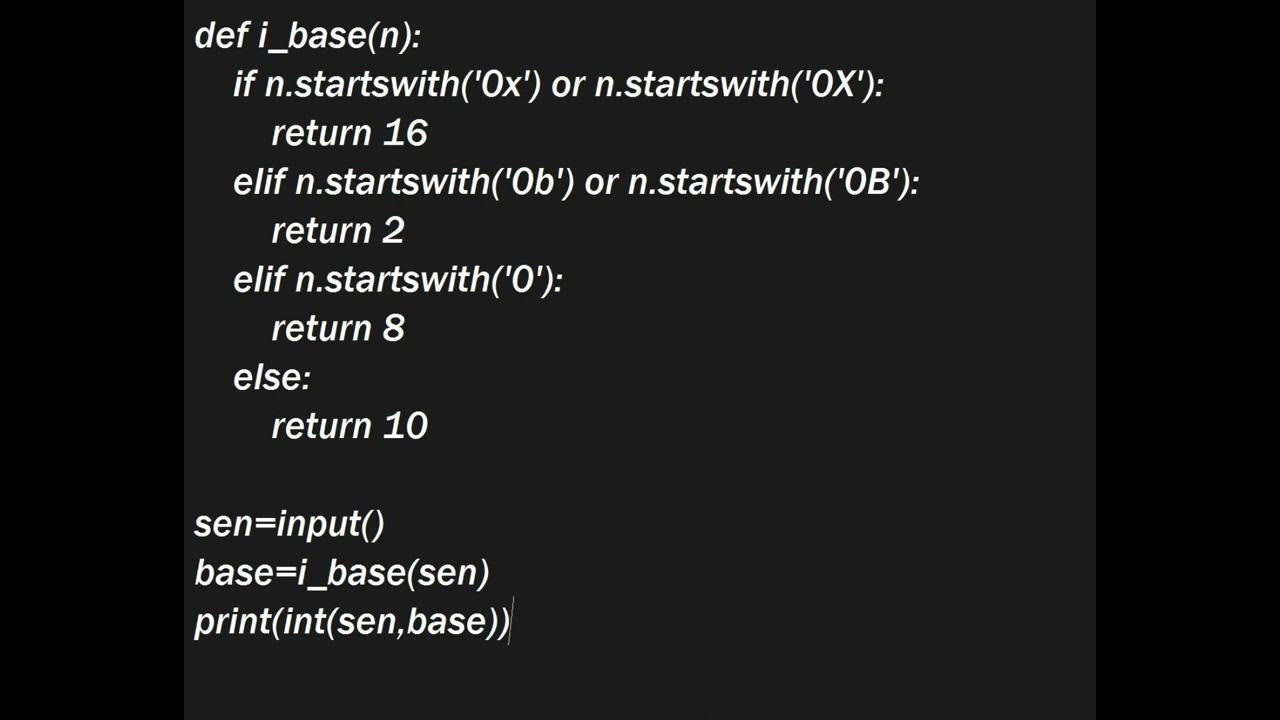Click the first 'if' keyword
This screenshot has width=1280, height=720.
point(244,85)
